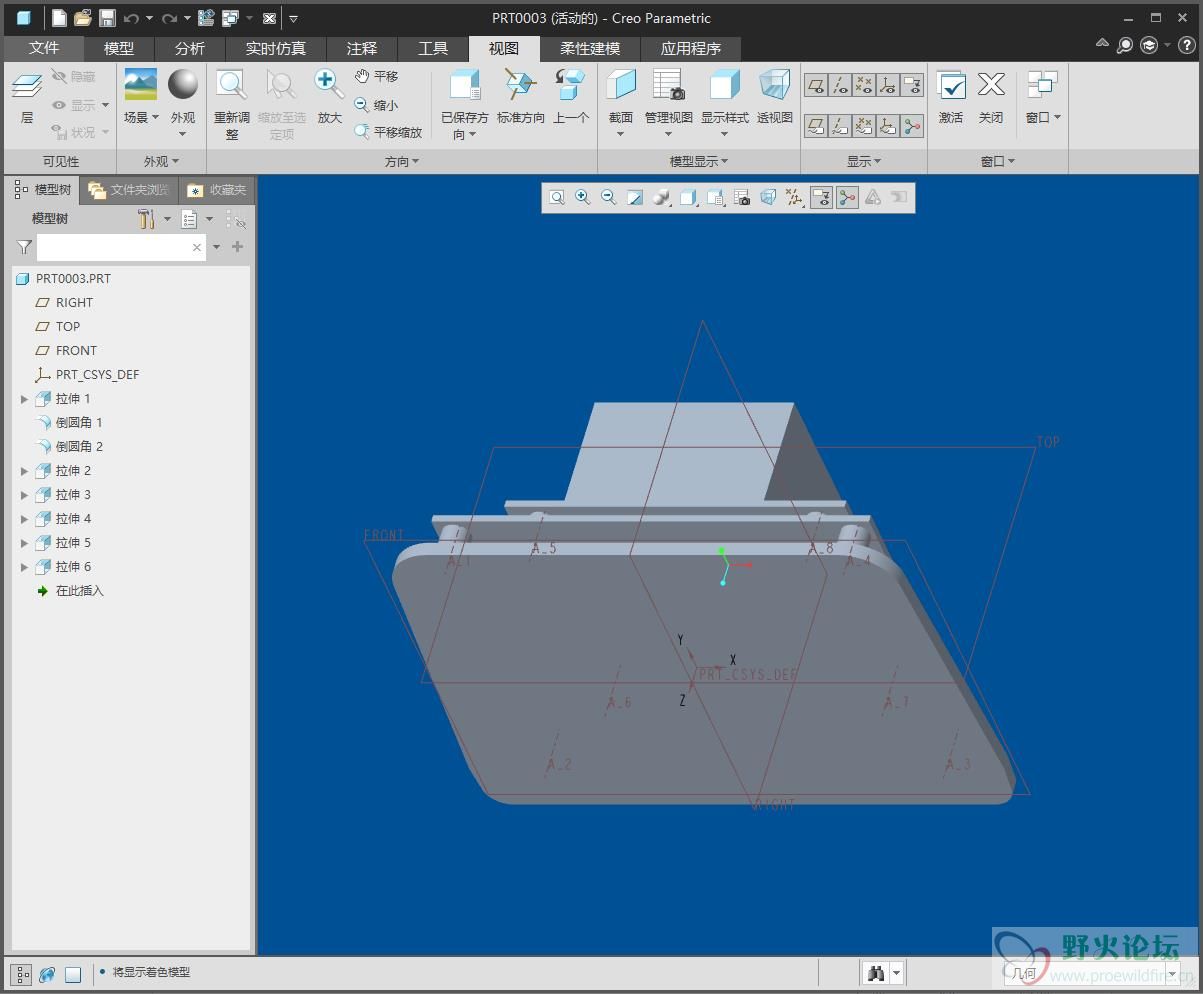
Task: Expand the 模型显示 group overflow
Action: 699,161
